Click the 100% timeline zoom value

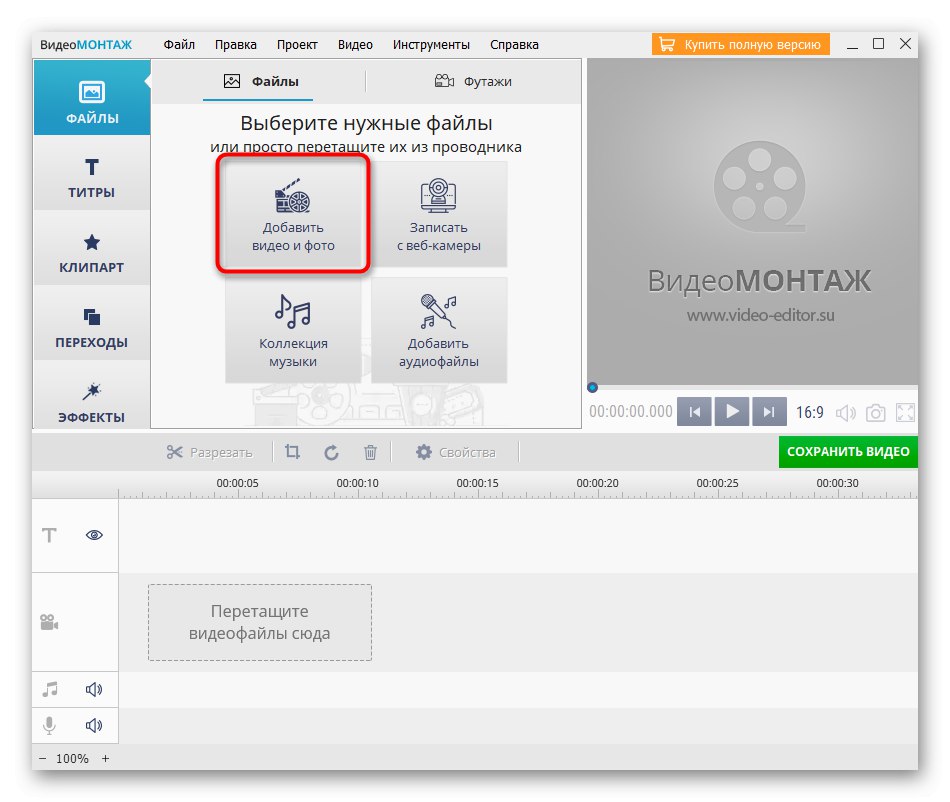click(x=72, y=758)
